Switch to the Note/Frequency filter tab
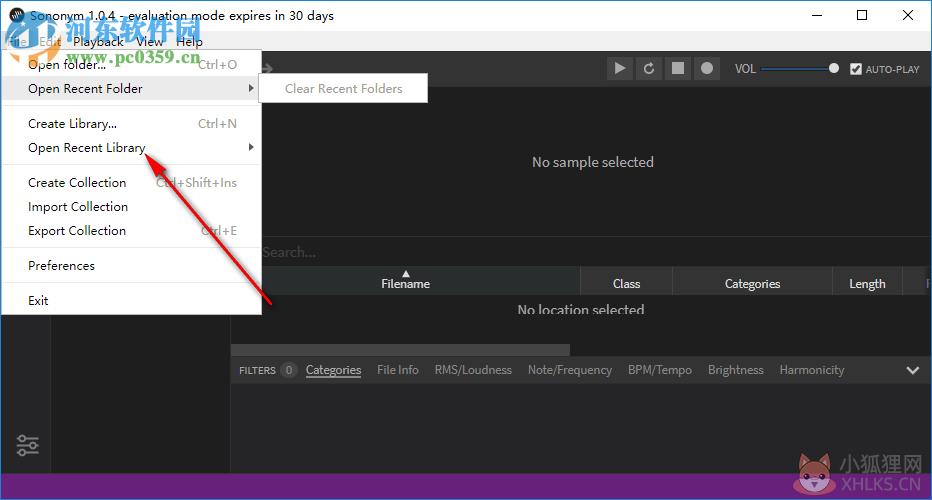 [569, 370]
